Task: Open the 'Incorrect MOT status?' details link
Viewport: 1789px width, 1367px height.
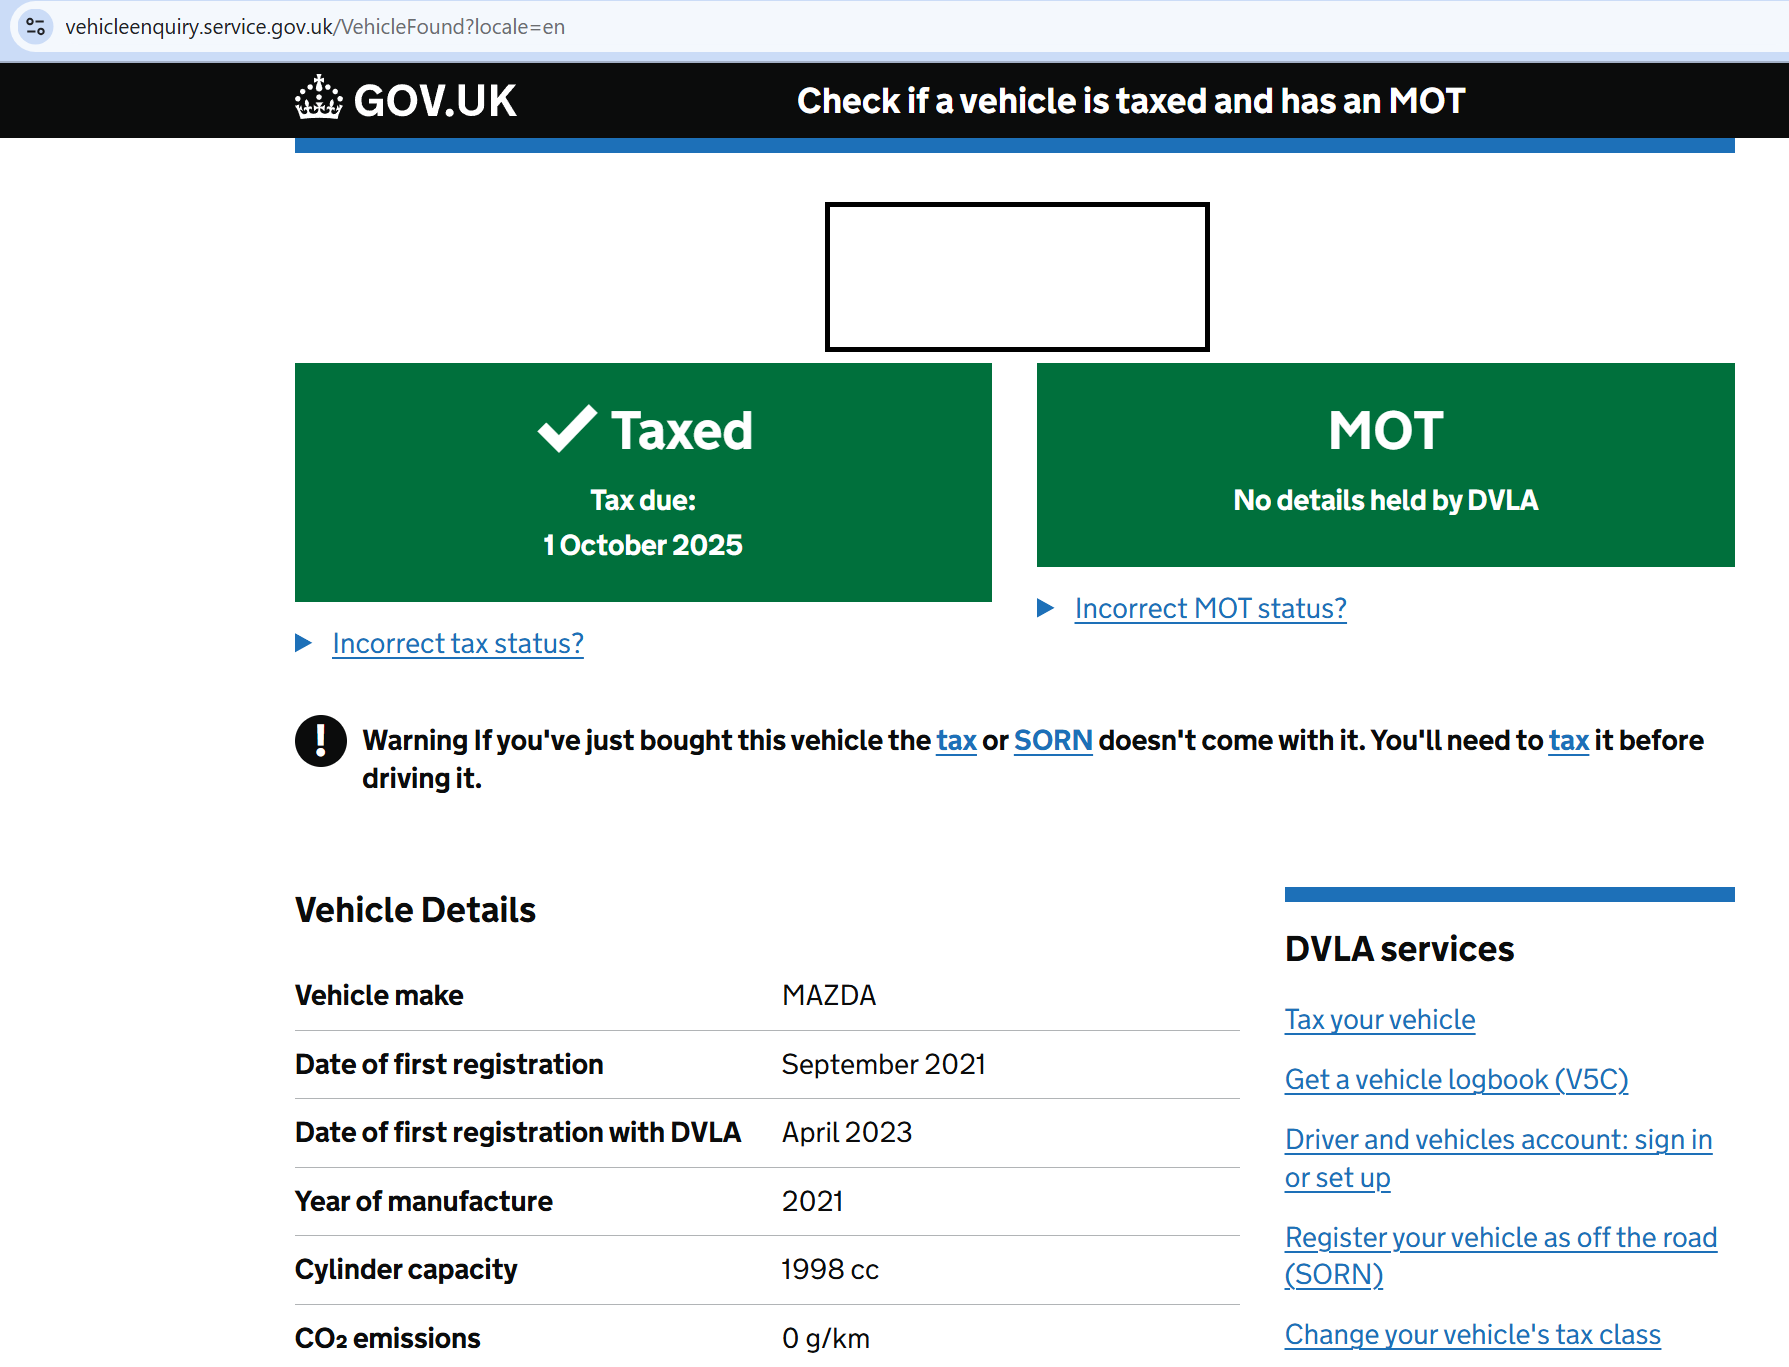Action: (1210, 609)
